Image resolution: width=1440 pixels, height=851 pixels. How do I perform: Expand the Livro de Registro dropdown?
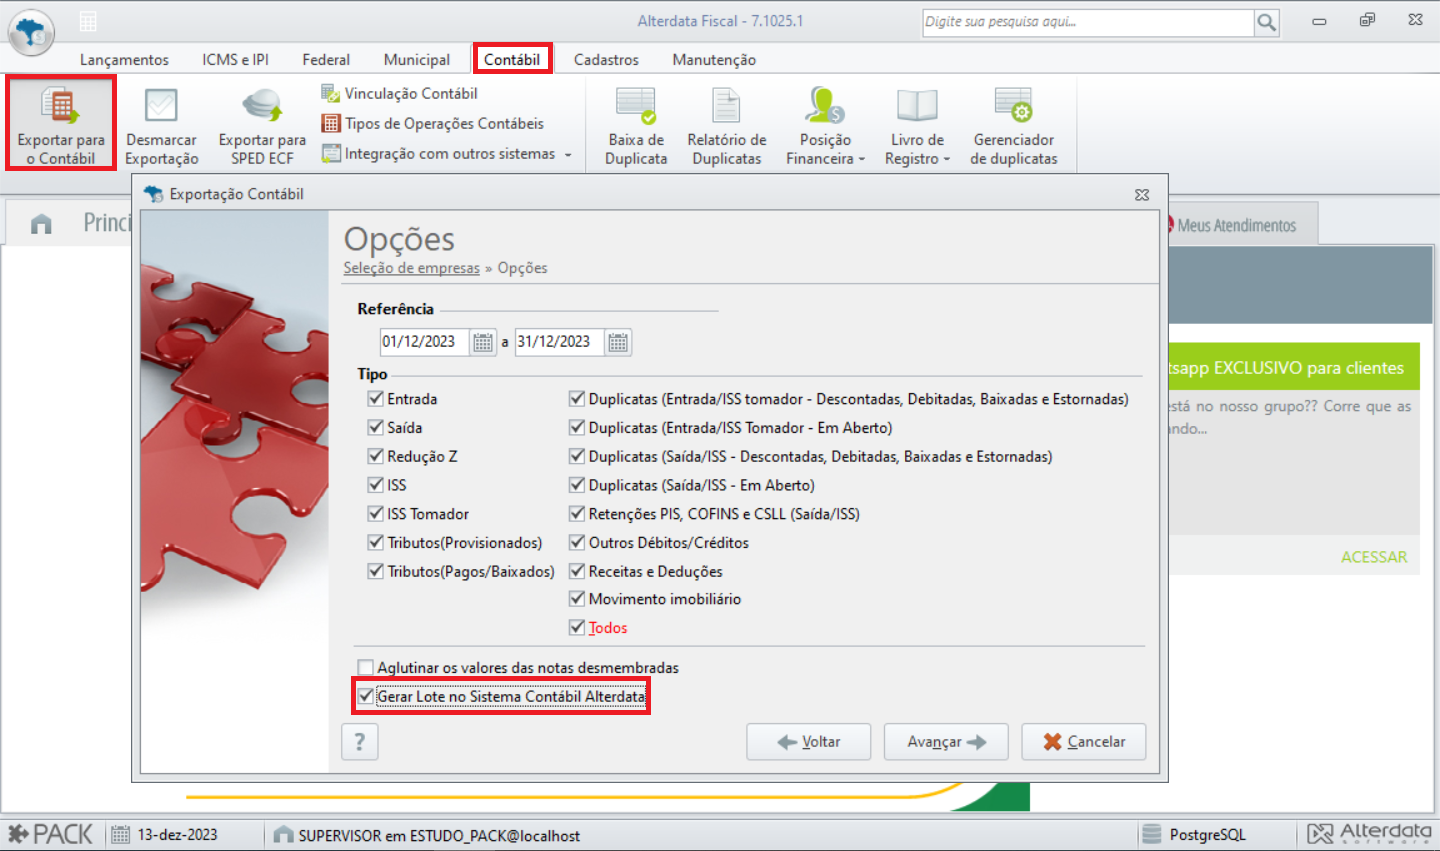tap(946, 159)
